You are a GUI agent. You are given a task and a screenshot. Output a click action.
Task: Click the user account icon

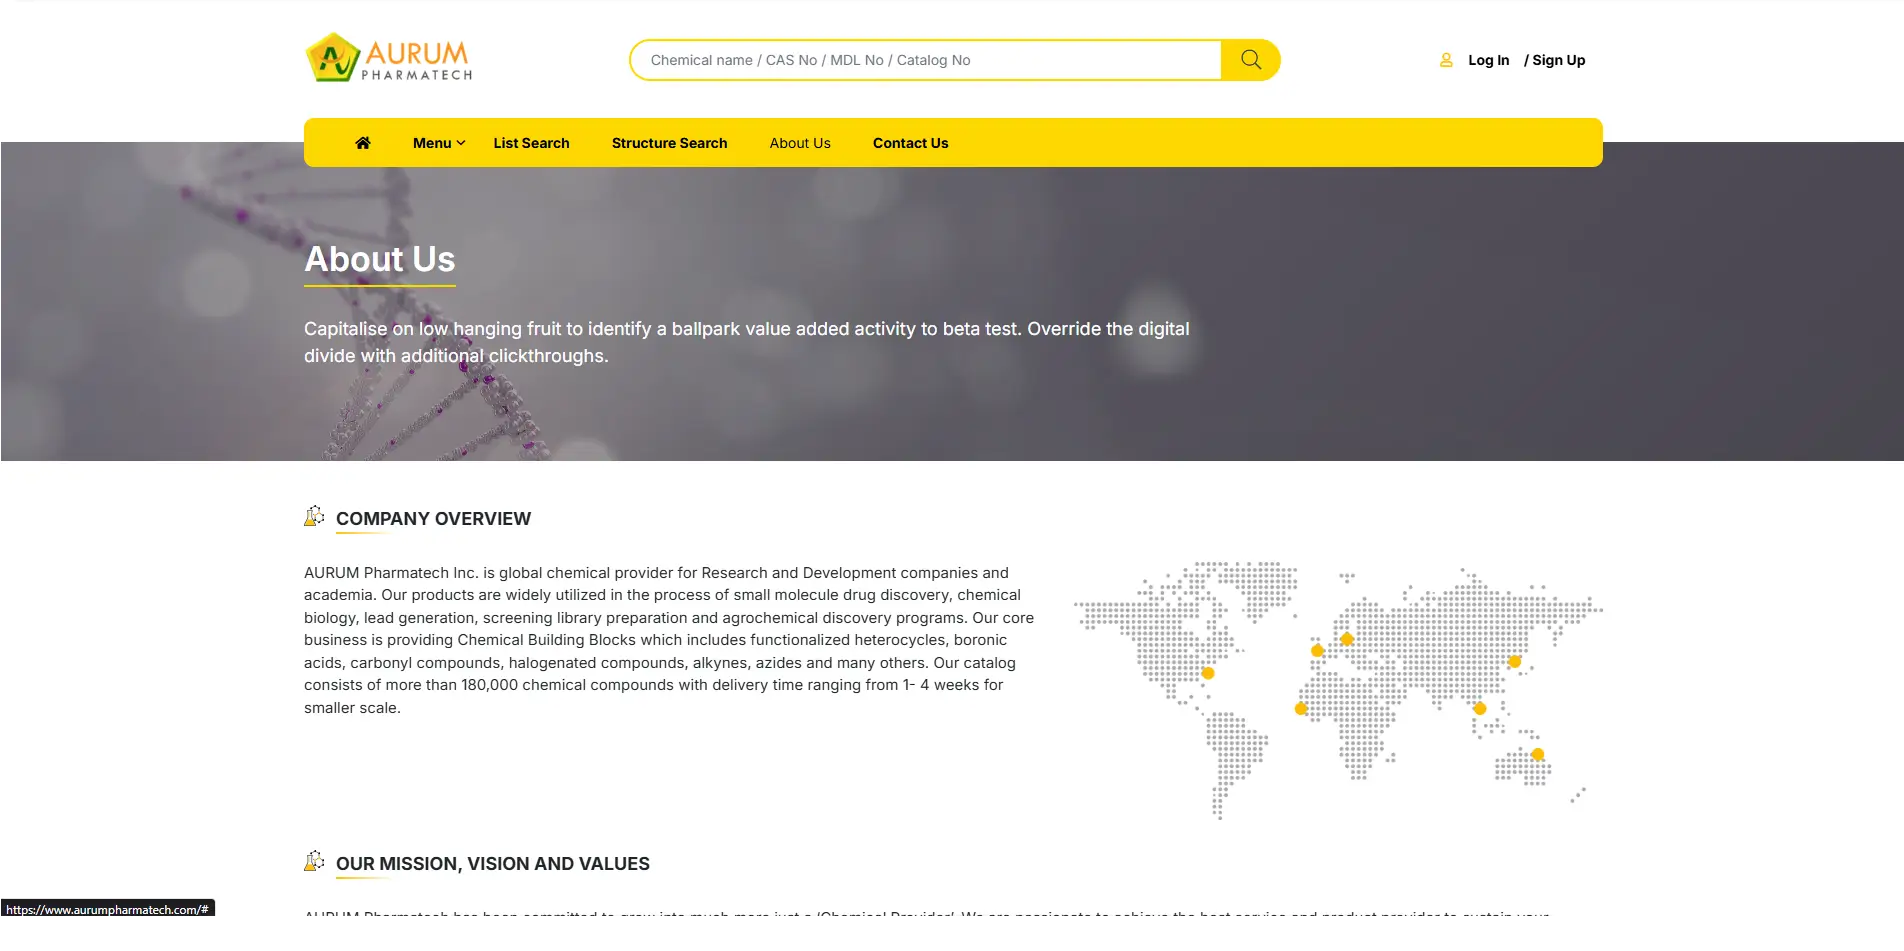(1446, 60)
